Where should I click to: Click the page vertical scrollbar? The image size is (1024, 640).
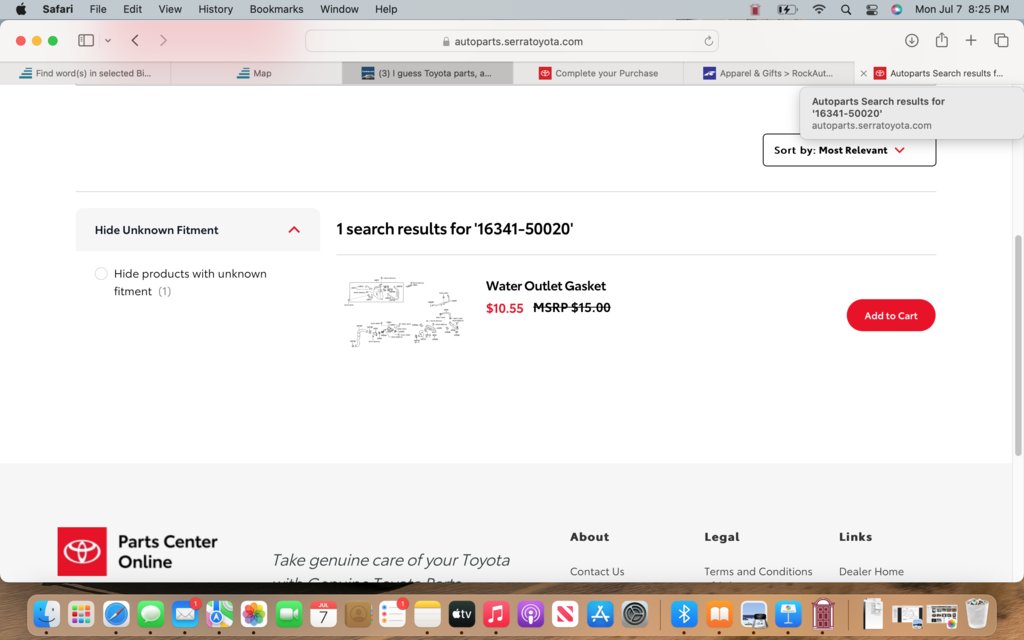click(x=1017, y=345)
